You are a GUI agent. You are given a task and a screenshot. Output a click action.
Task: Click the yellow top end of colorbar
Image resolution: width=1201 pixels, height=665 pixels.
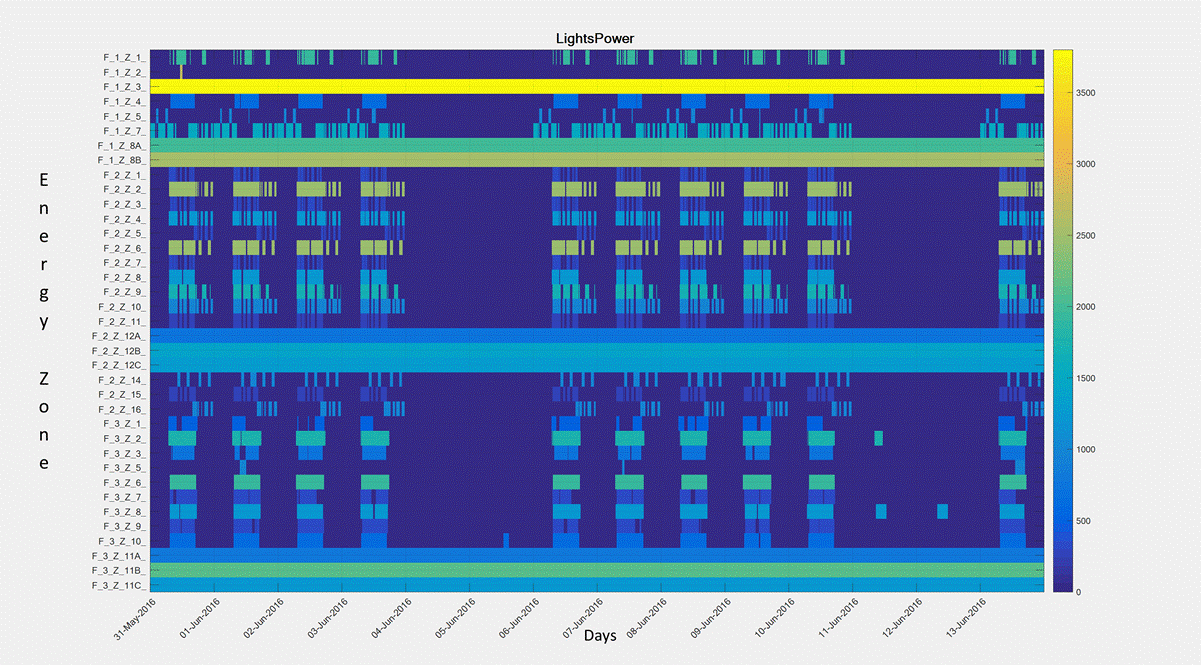tap(1062, 54)
